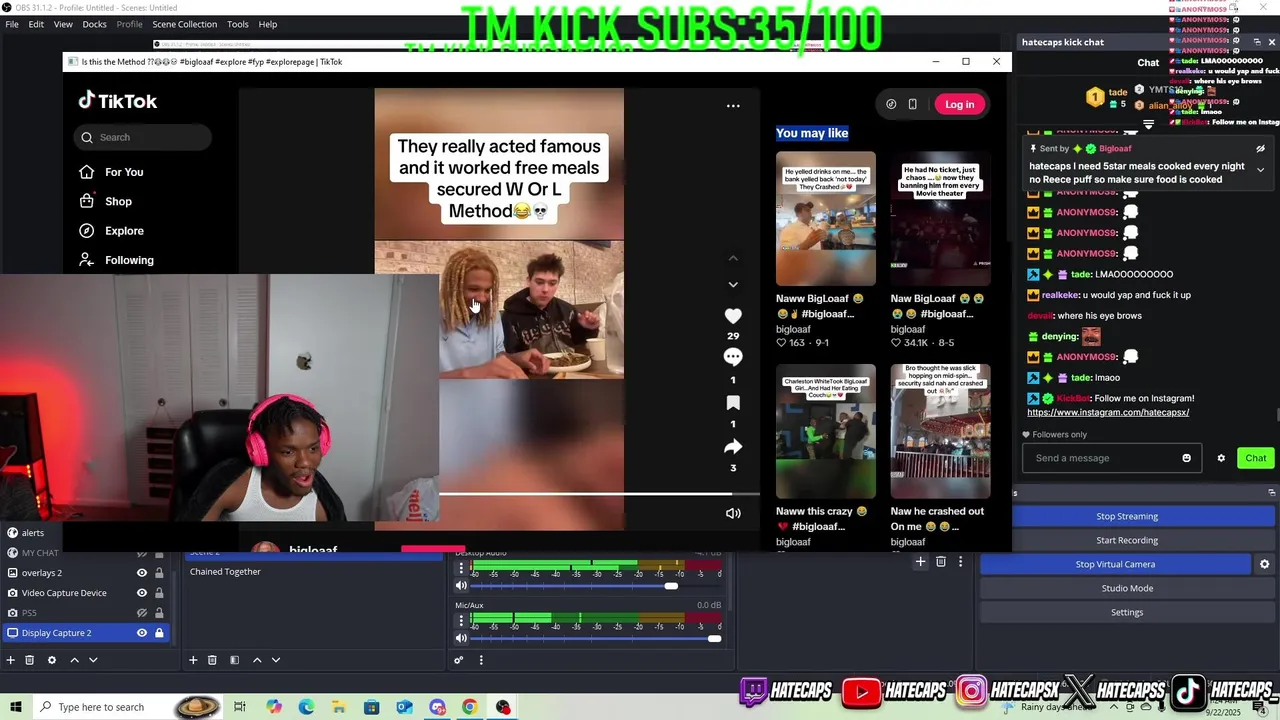Screen dimensions: 1280x720
Task: Collapse the pinned message chevron
Action: coord(1260,170)
